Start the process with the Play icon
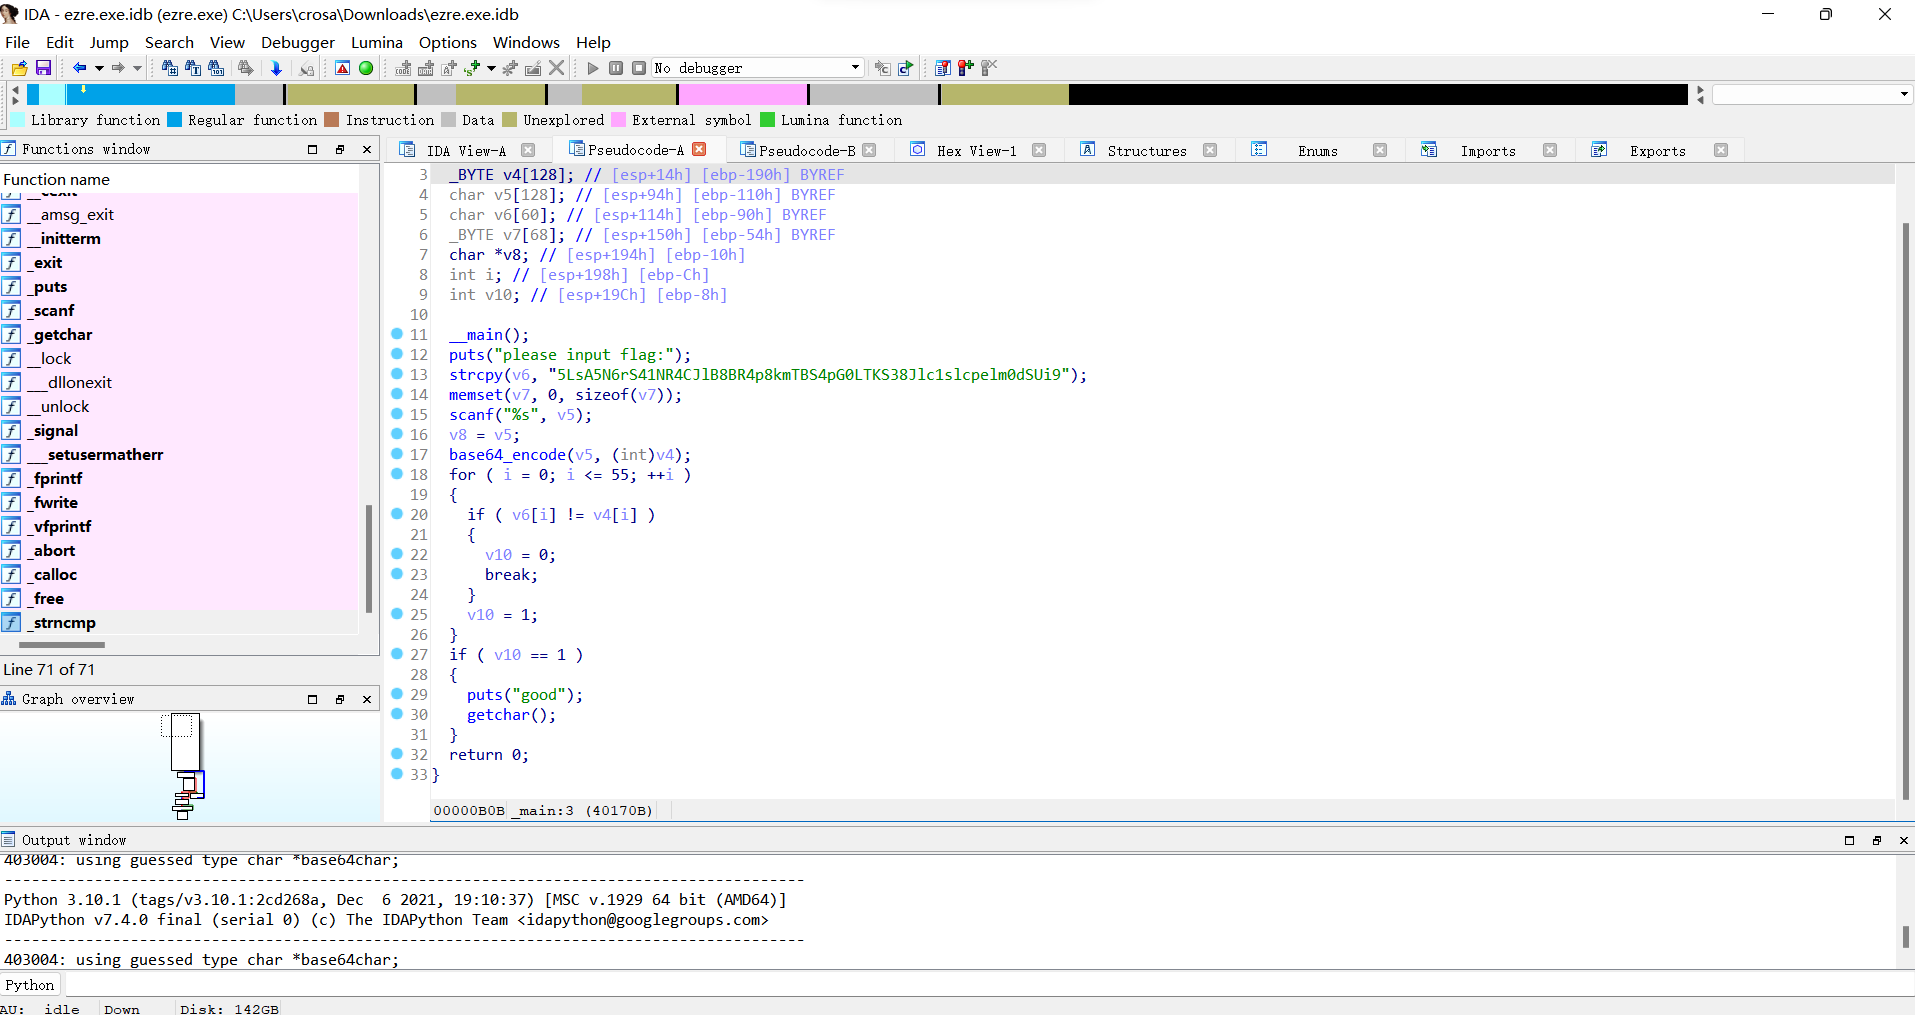The width and height of the screenshot is (1915, 1015). point(593,68)
